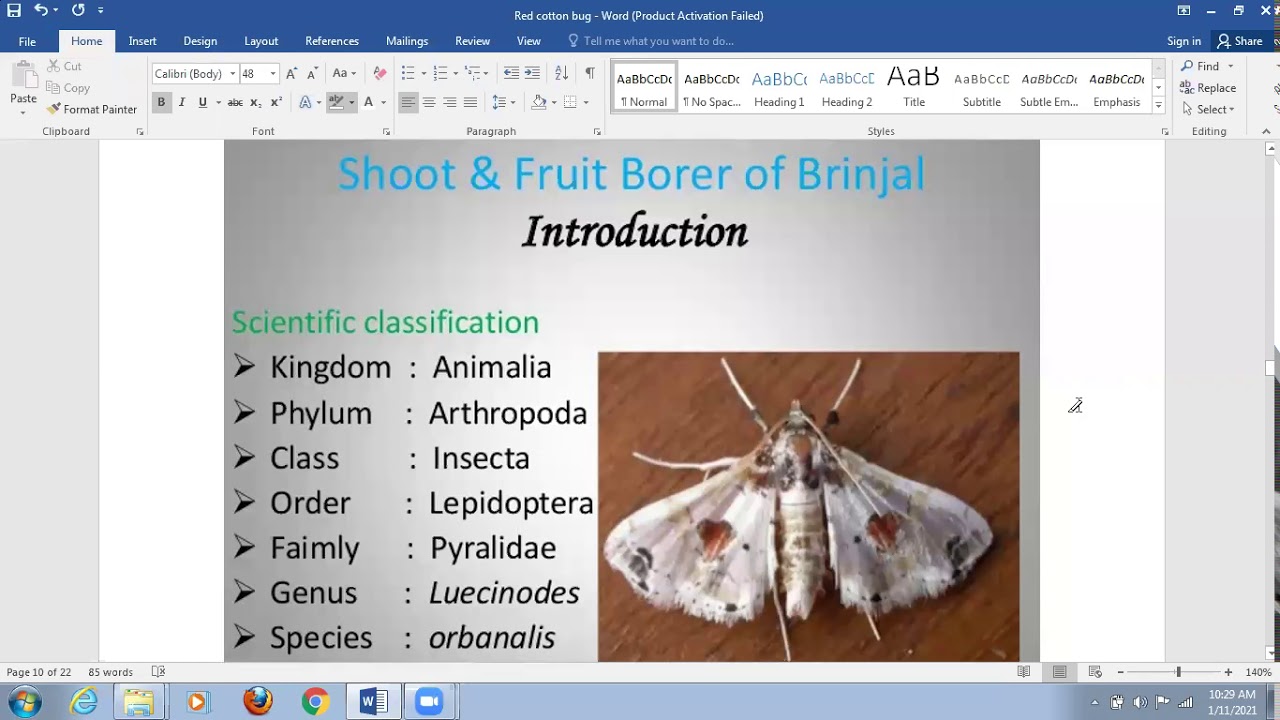1280x720 pixels.
Task: Click the Format Painter tool
Action: coord(92,109)
